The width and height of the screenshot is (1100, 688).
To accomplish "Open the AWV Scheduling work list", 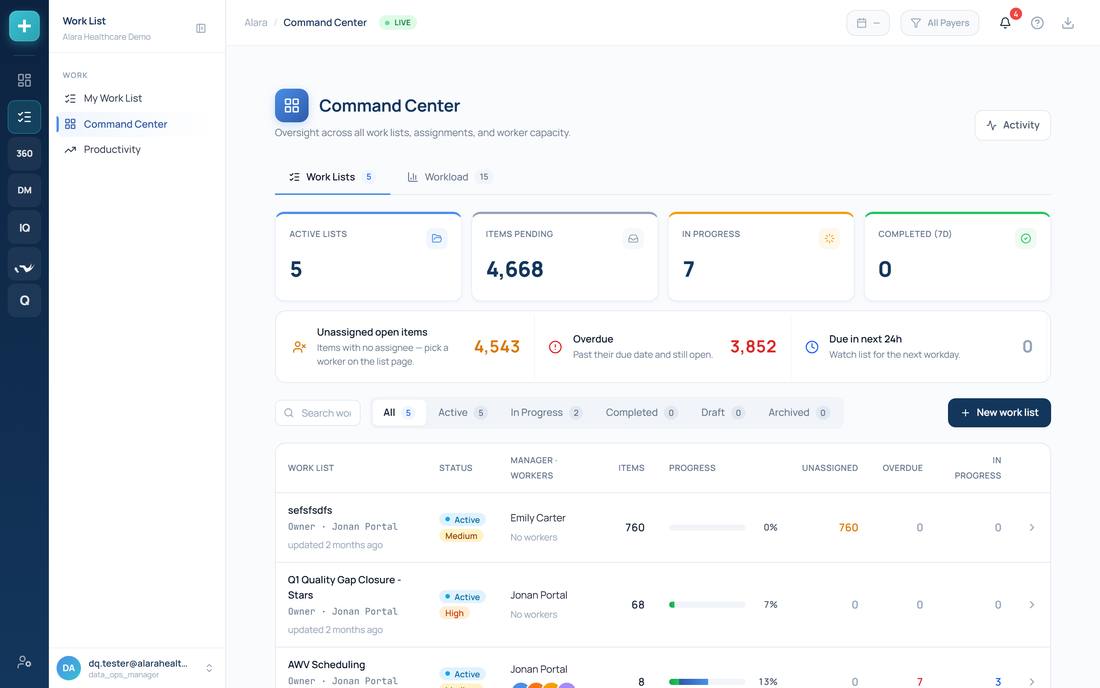I will pyautogui.click(x=326, y=664).
